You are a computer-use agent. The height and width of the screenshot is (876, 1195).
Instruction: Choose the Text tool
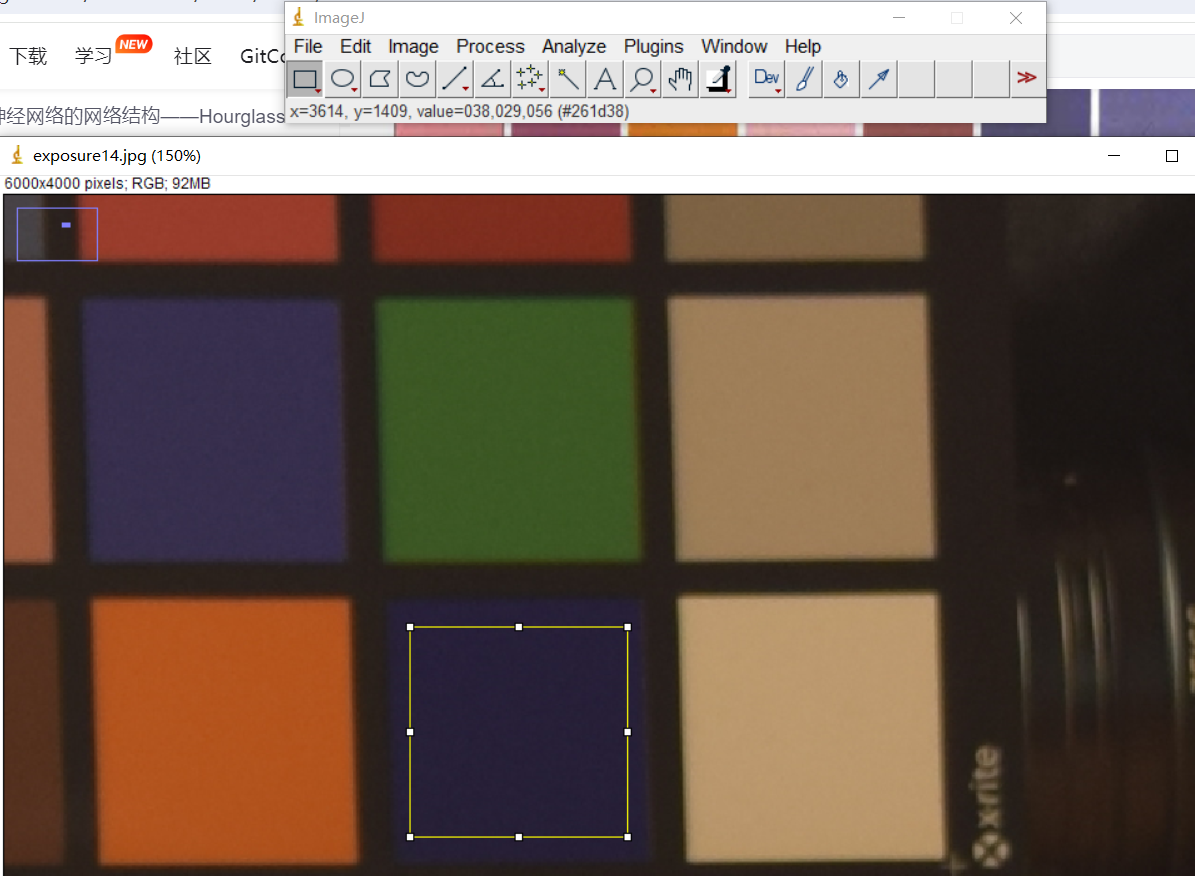point(604,79)
